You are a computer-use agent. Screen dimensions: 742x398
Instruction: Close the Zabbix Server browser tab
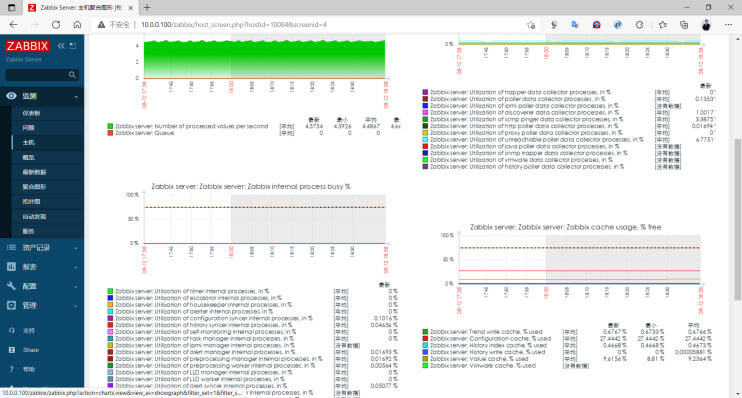[131, 8]
